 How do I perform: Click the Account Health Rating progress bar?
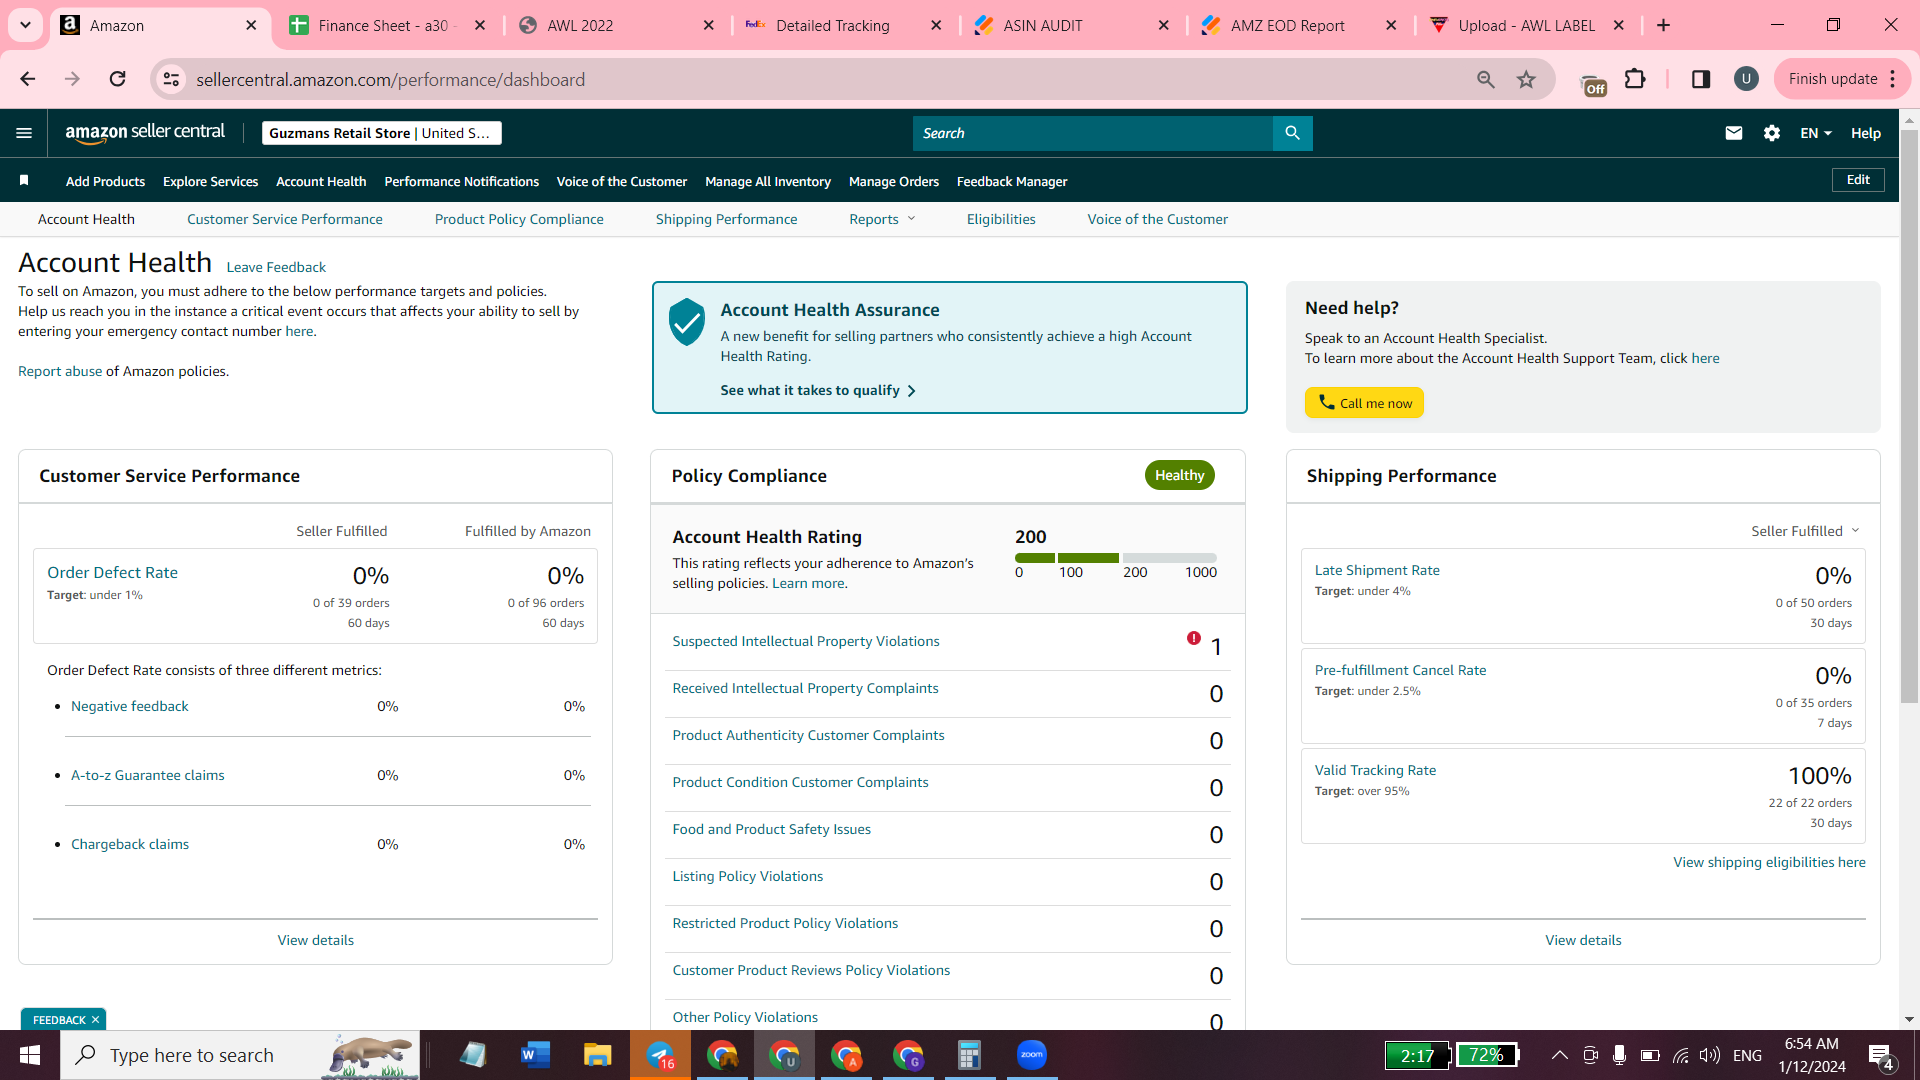coord(1115,558)
